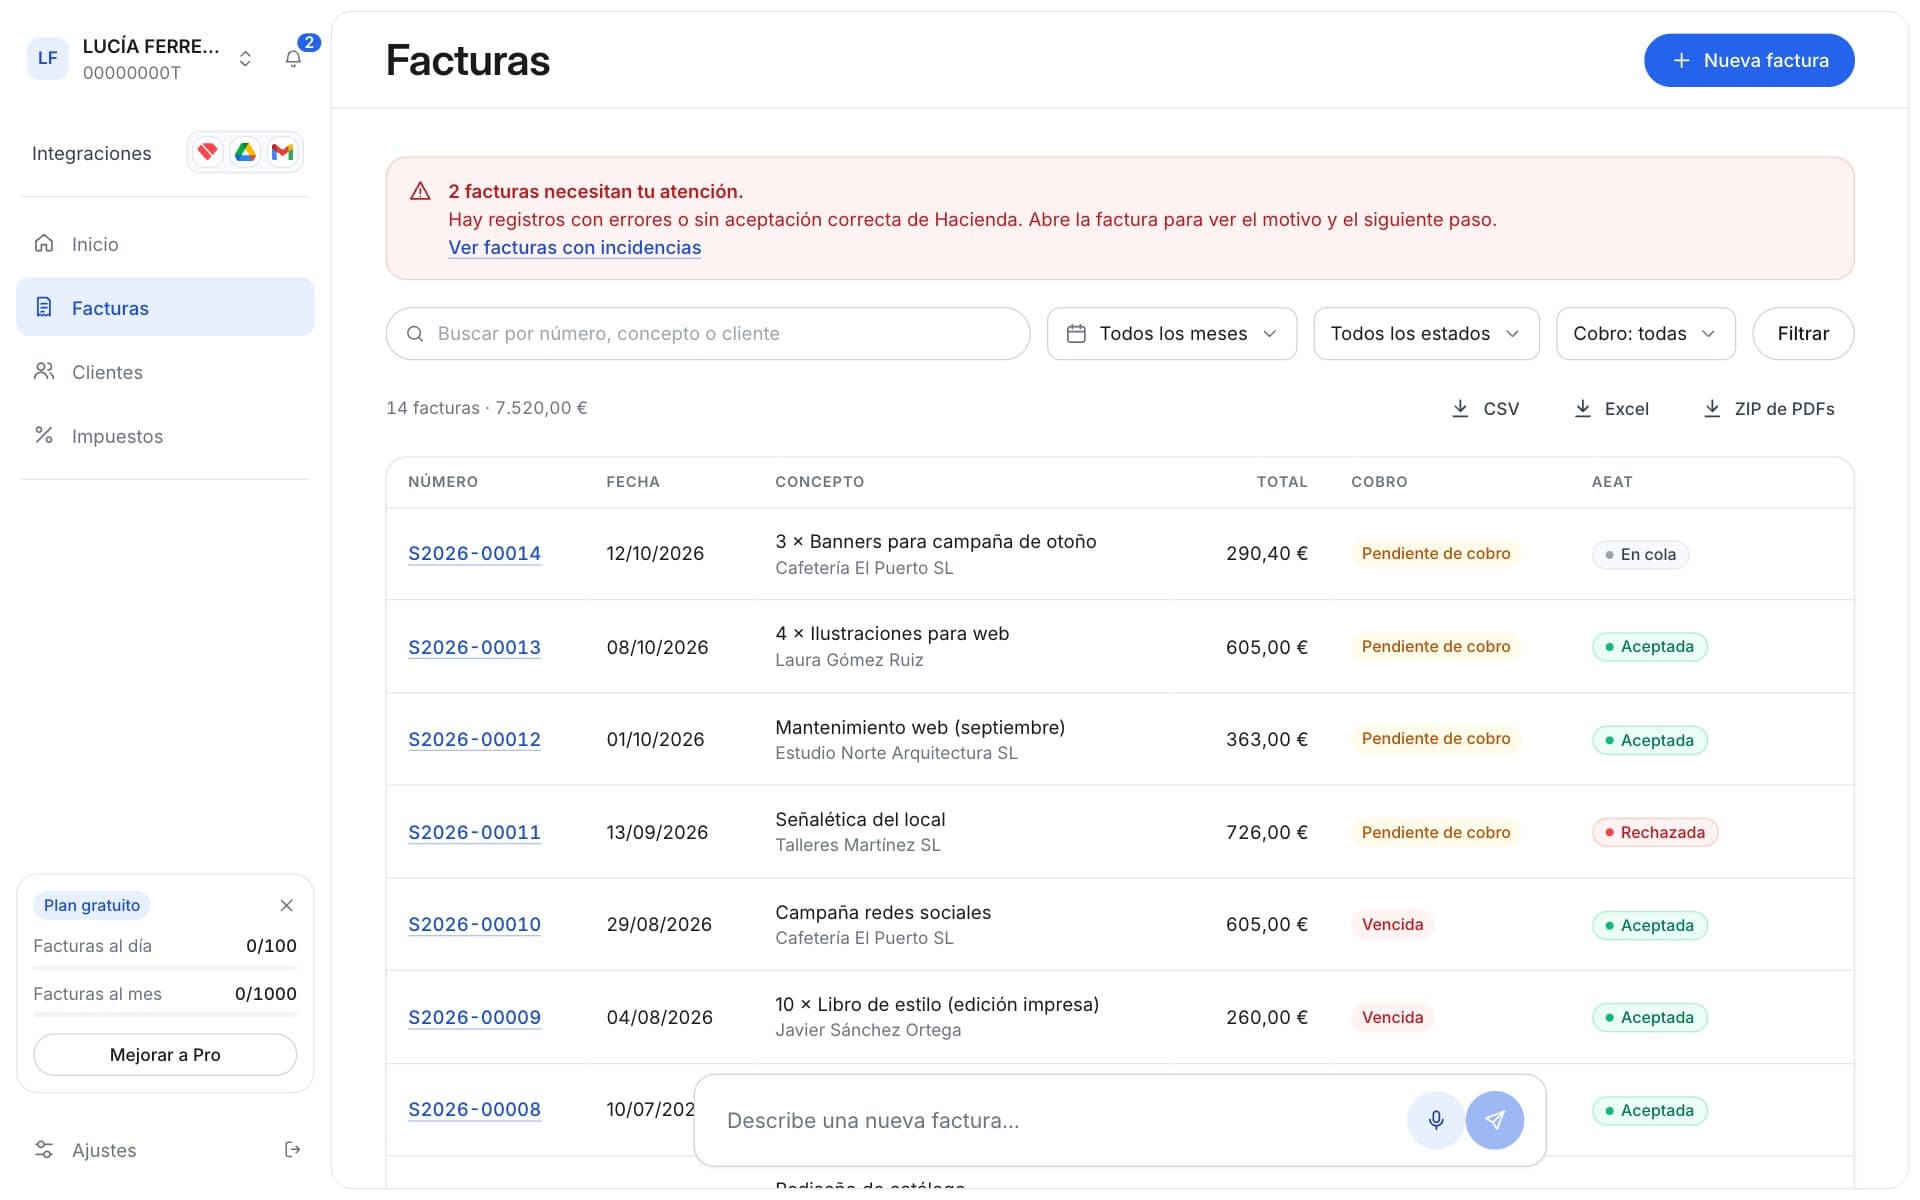Open invoice S2026-00012
Screen dimensions: 1920x1200
[x=474, y=739]
